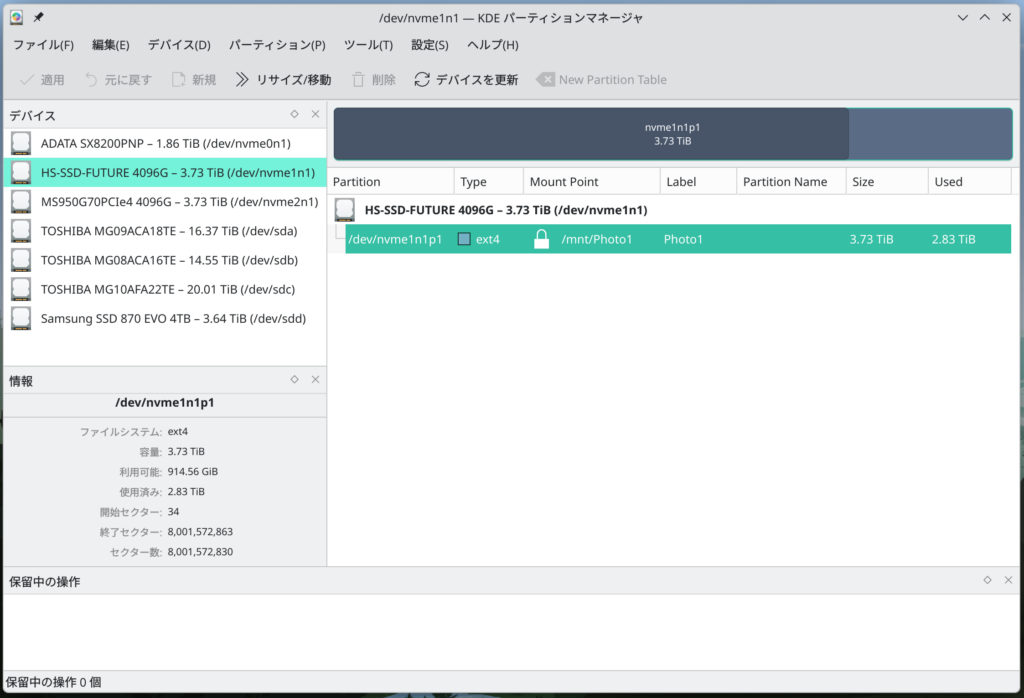Viewport: 1024px width, 698px height.
Task: Open the Partition (パーティション) menu
Action: coord(277,45)
